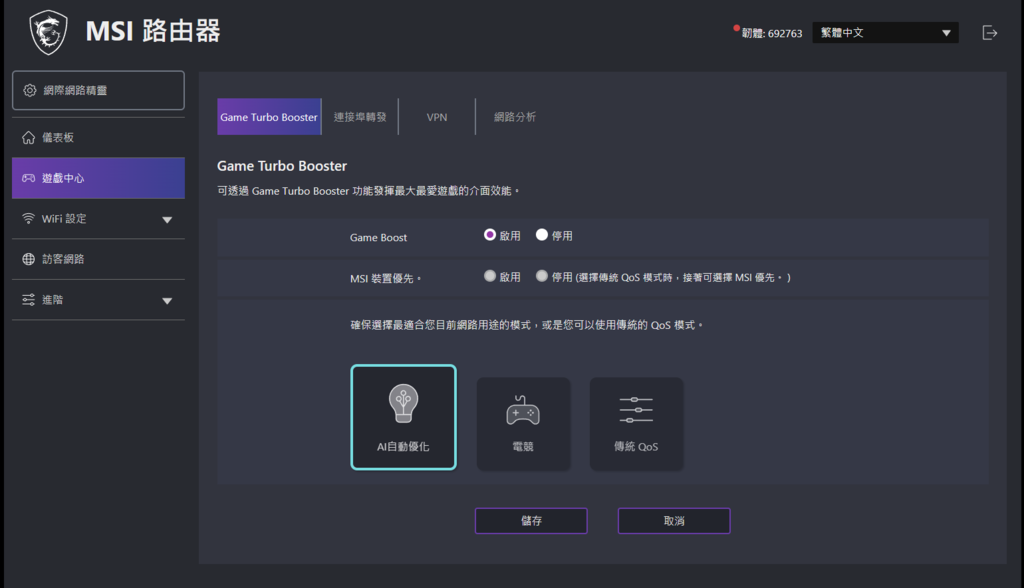The image size is (1024, 588).
Task: Click the red notification dot near firmware
Action: (737, 28)
